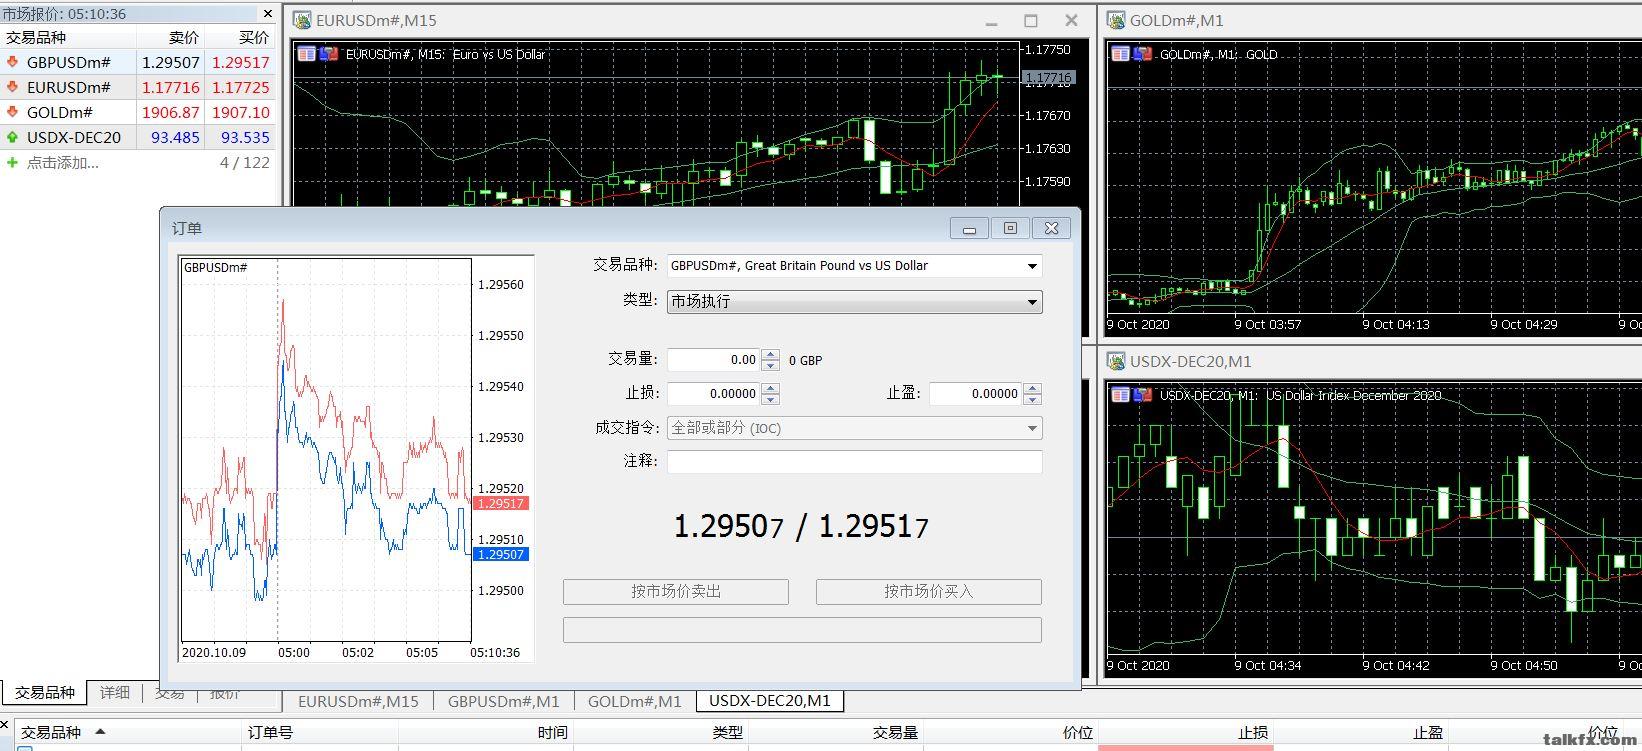Decrease 止盈 take profit with down stepper
The image size is (1642, 751).
coord(1033,400)
